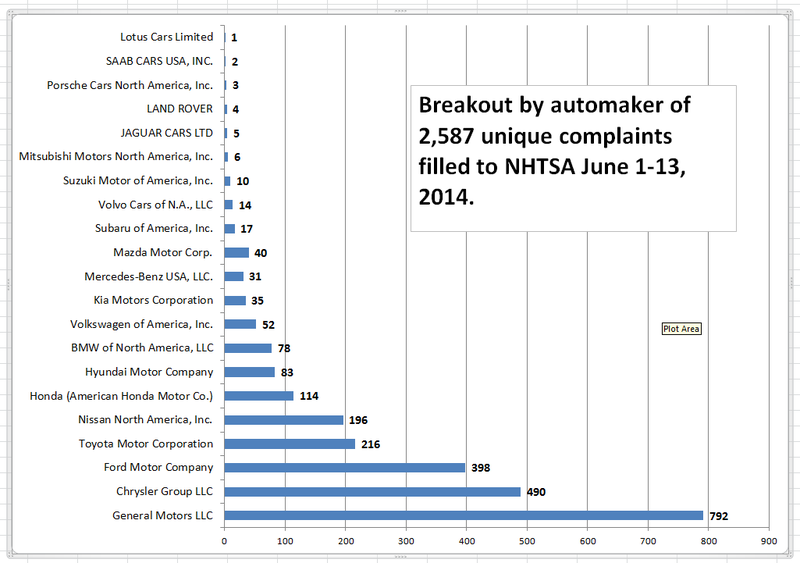Click the 'JAGUAR CARS LTD' axis label
Viewport: 800px width, 563px height.
tap(167, 133)
